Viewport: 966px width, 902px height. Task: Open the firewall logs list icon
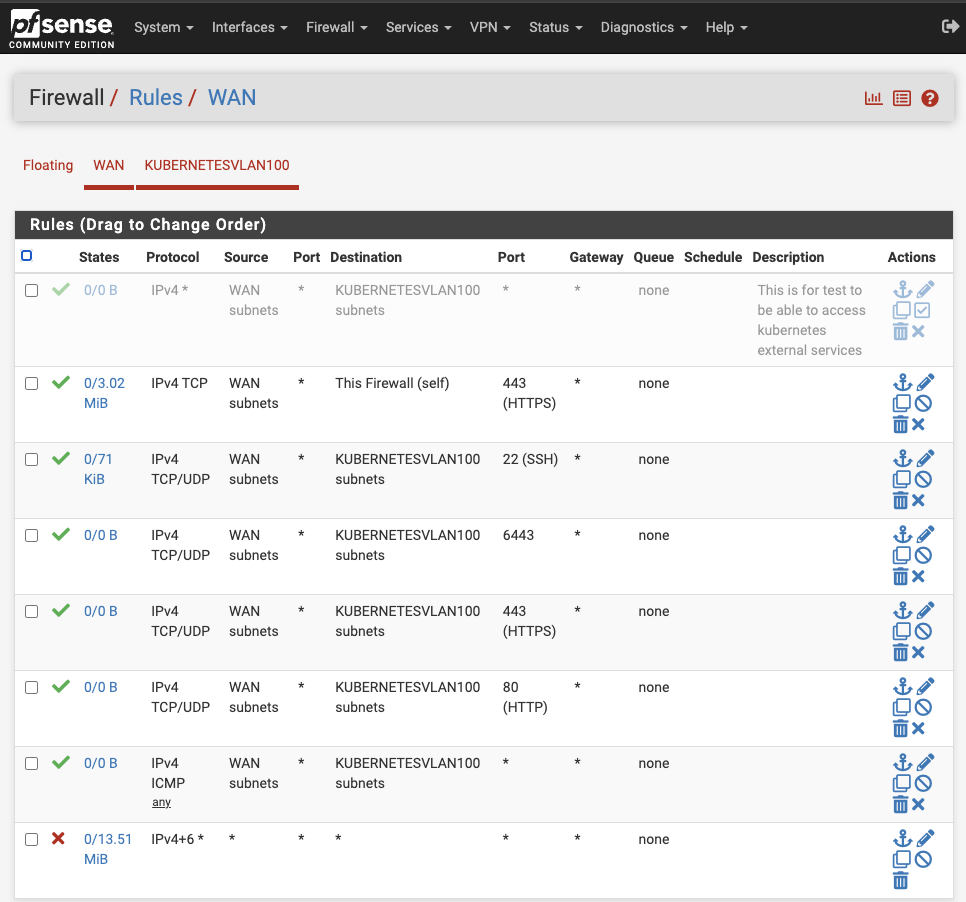[x=902, y=98]
